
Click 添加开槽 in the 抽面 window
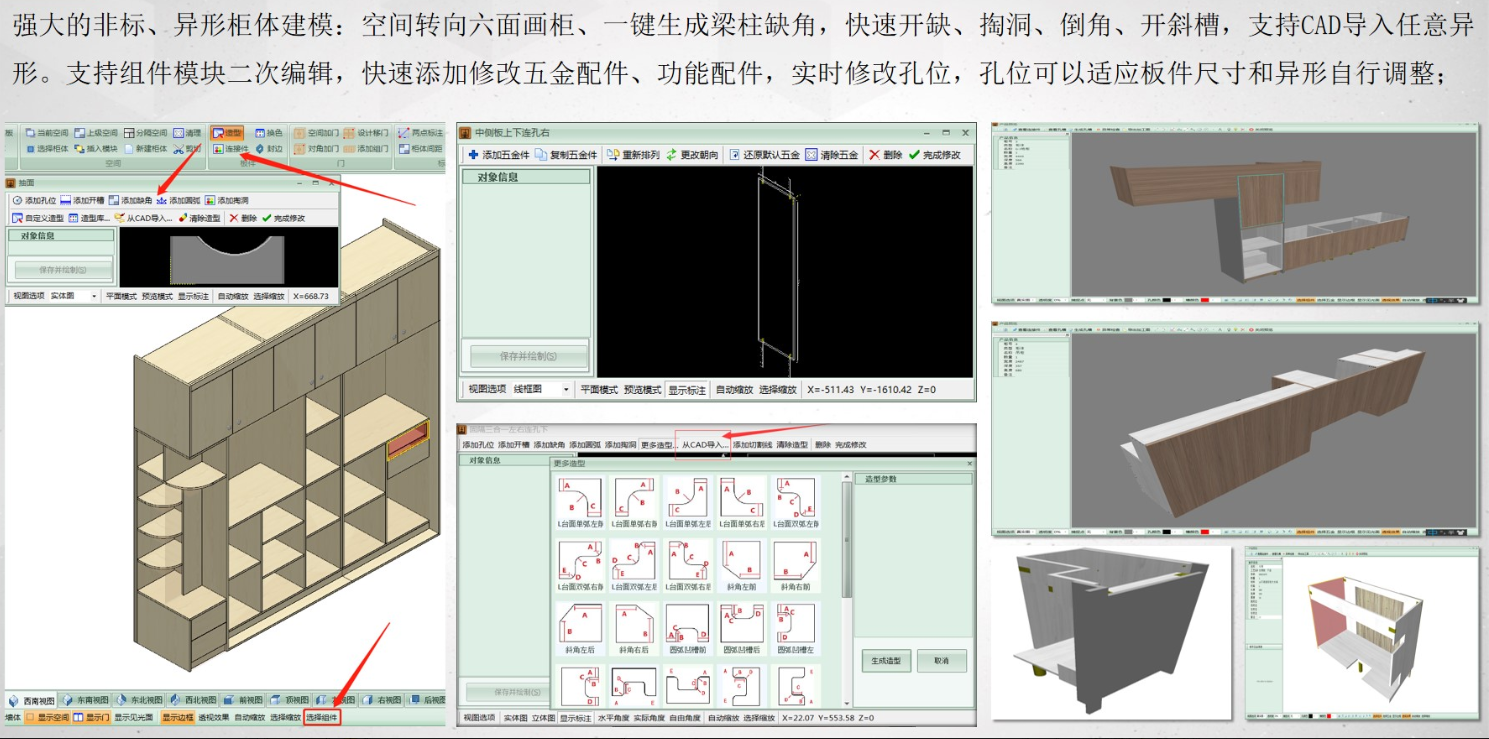(82, 201)
